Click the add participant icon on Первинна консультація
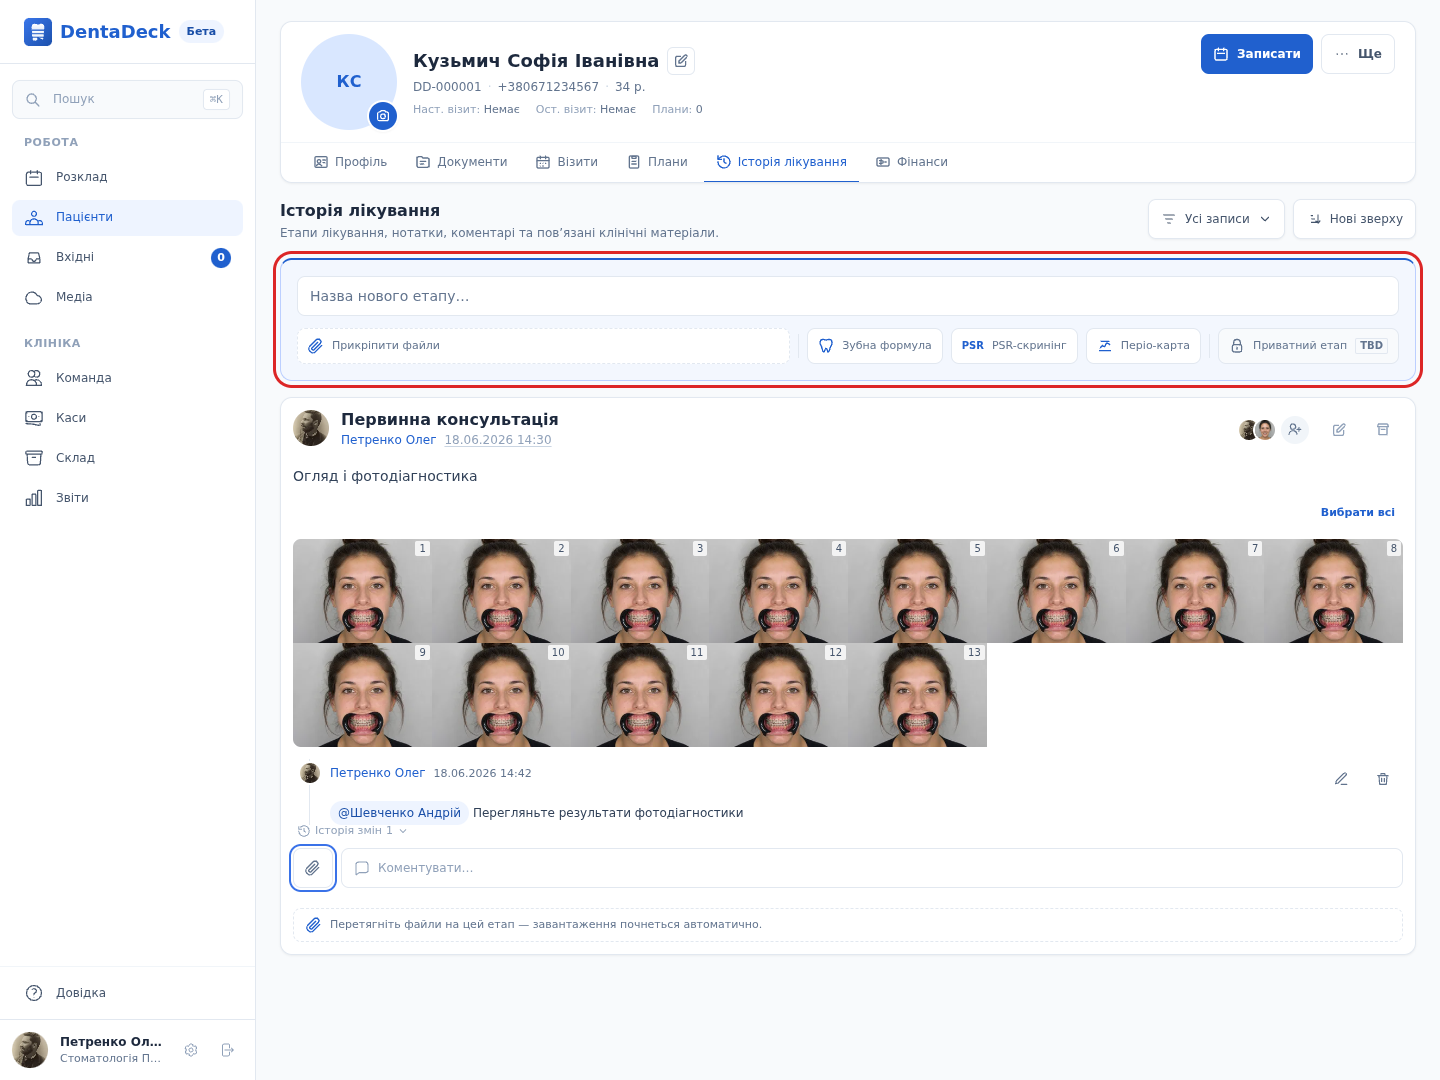 [1295, 430]
